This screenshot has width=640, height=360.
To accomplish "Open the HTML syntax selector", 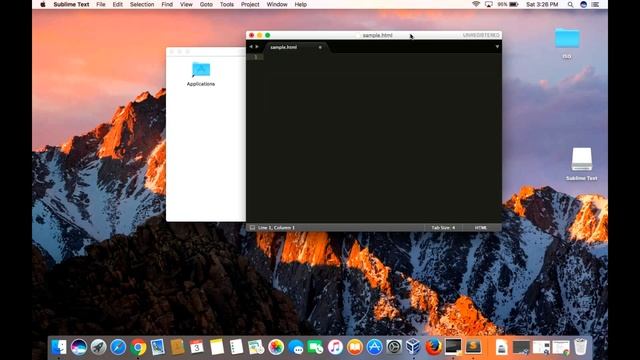I will [480, 228].
